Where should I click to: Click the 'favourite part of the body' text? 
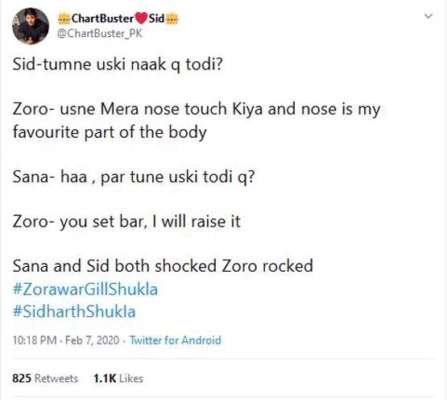click(110, 132)
